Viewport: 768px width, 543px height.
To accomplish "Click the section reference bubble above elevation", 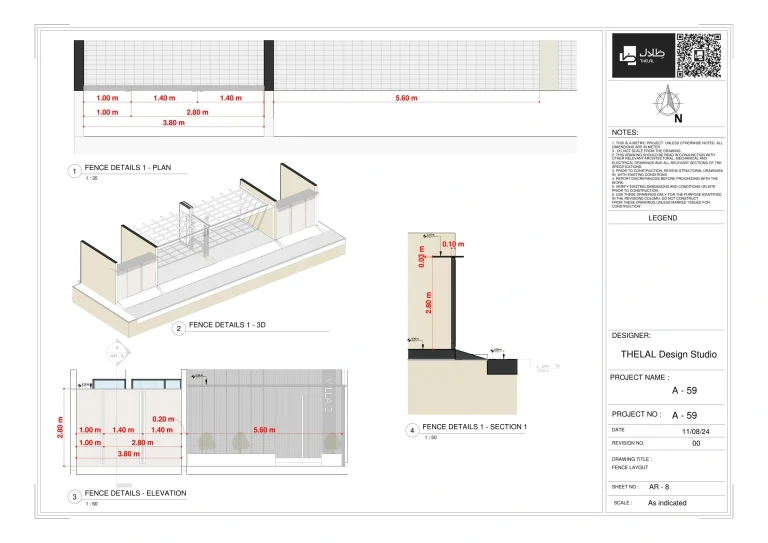I will coord(116,354).
